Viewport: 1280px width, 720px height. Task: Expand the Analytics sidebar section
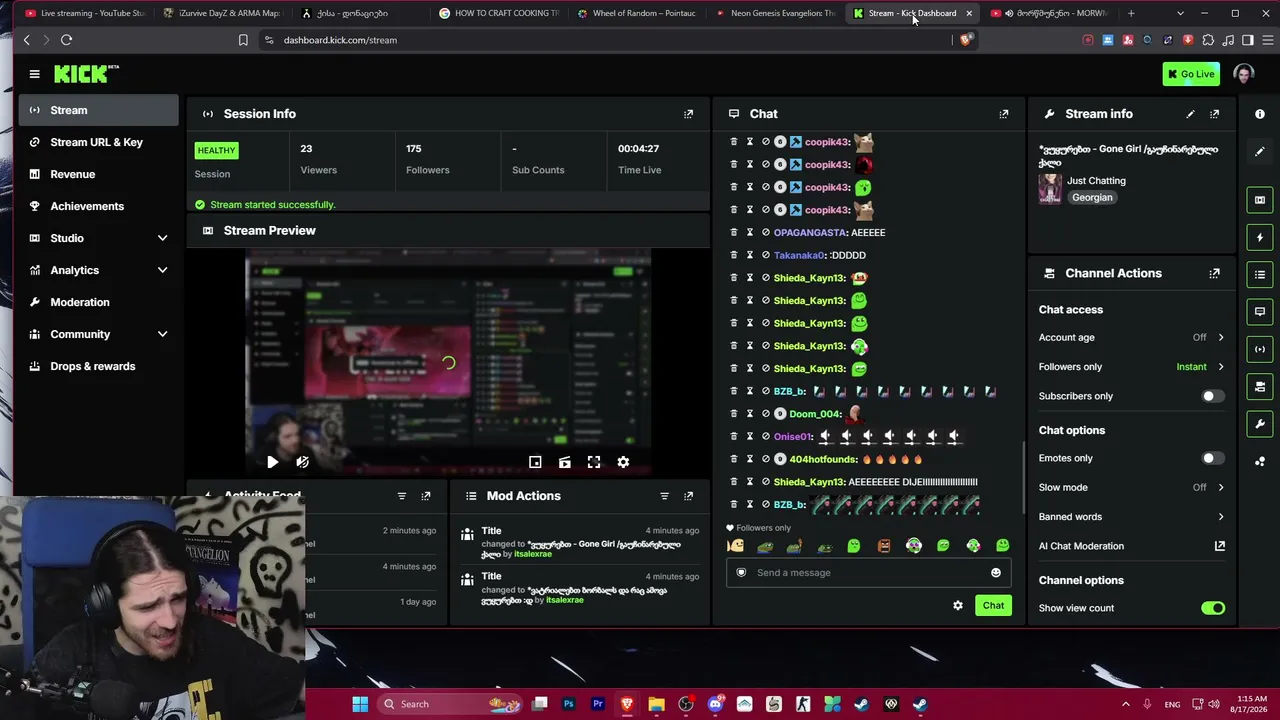click(x=162, y=270)
